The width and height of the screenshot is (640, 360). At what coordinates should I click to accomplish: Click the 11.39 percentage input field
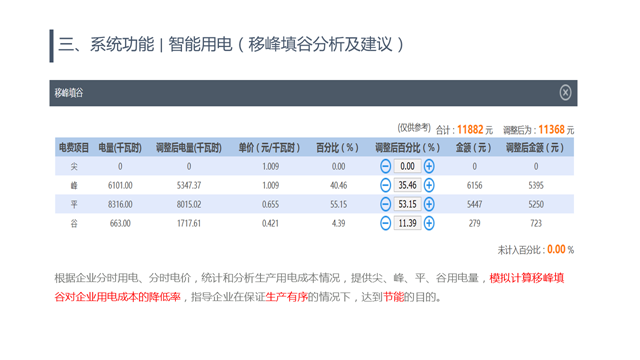click(407, 223)
